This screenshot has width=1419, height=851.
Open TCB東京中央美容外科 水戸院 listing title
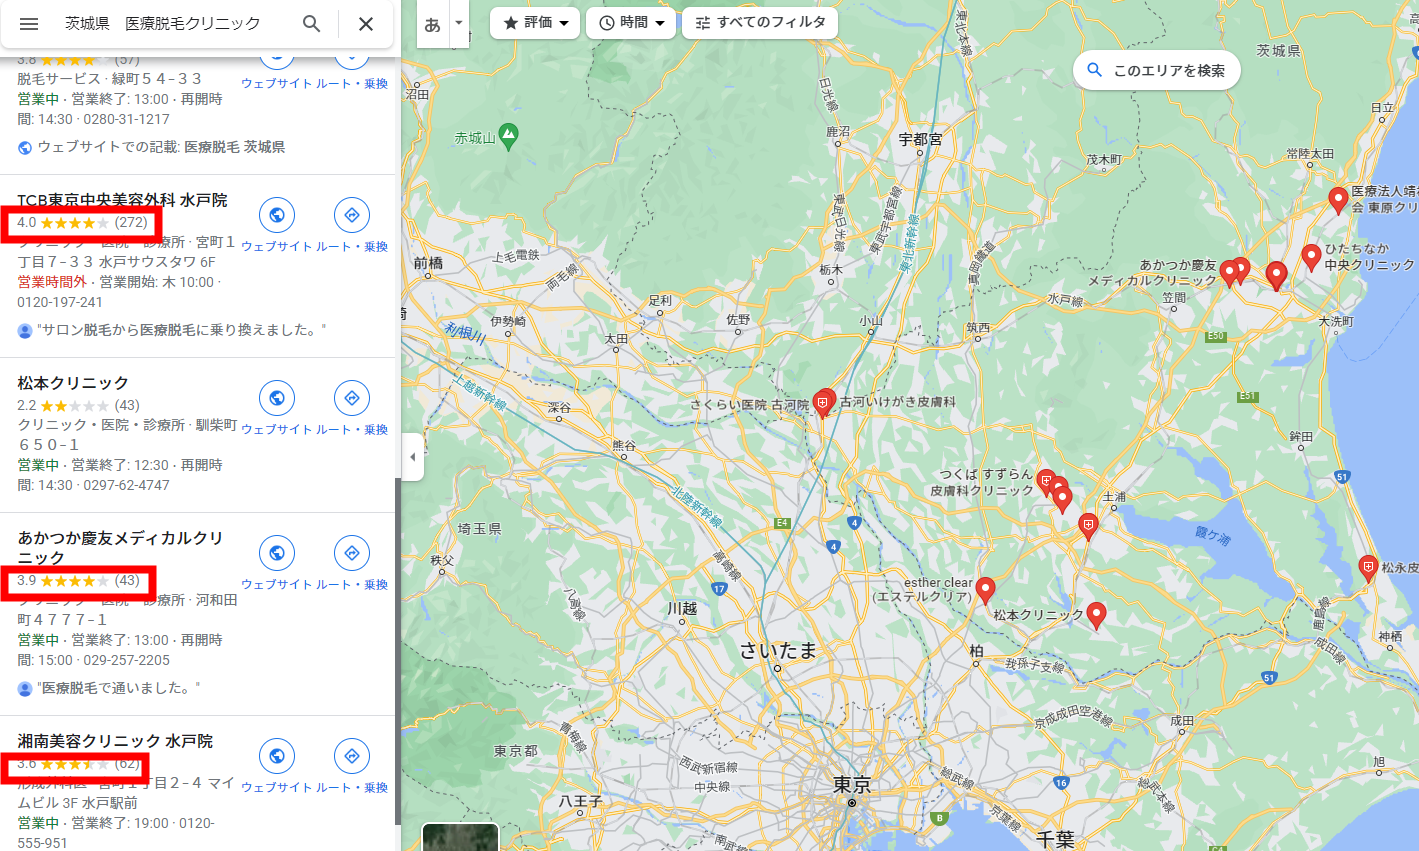tap(122, 200)
